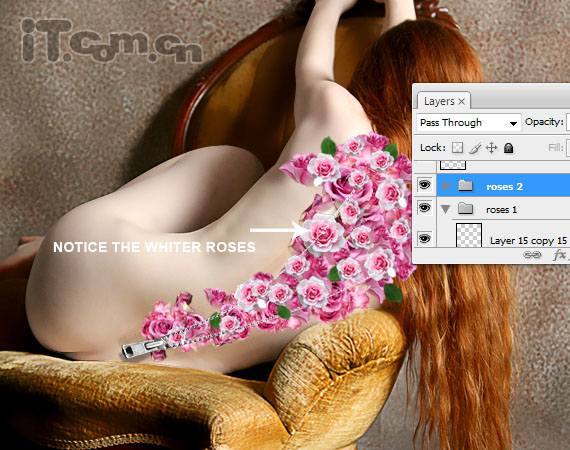Click the roses 2 group folder icon

coord(465,186)
